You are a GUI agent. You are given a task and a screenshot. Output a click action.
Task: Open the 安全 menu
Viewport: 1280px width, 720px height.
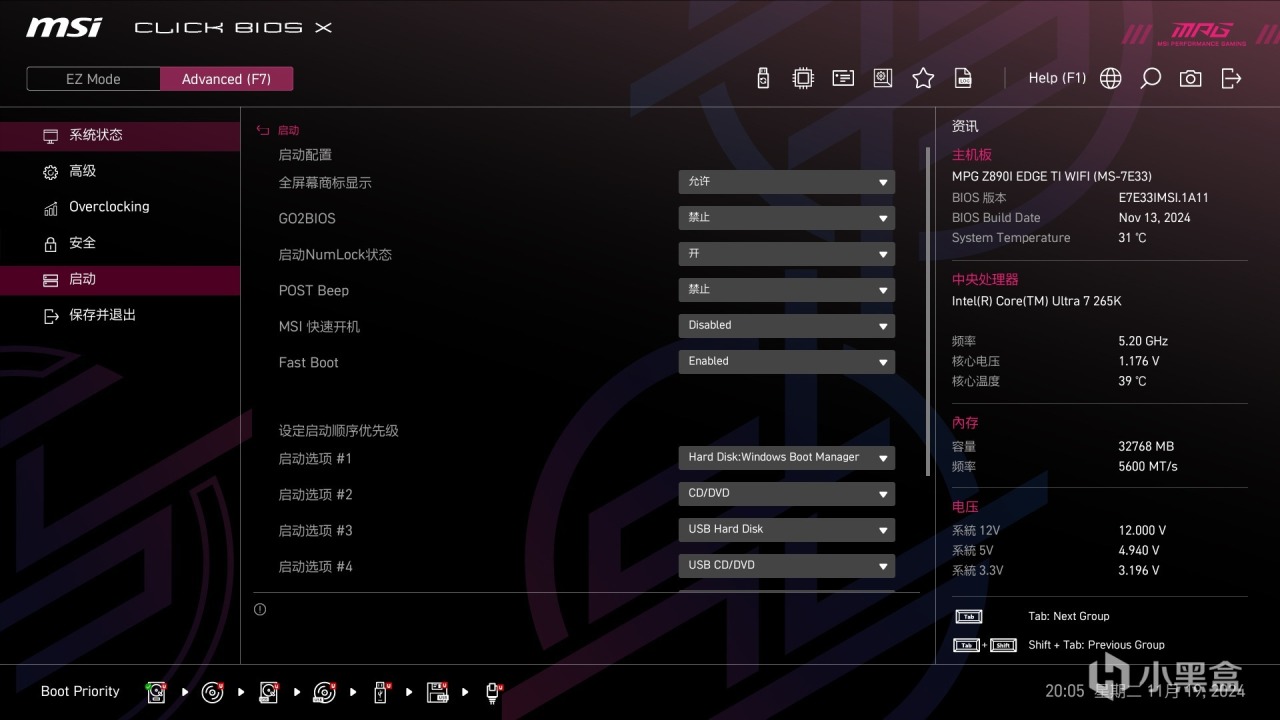120,243
